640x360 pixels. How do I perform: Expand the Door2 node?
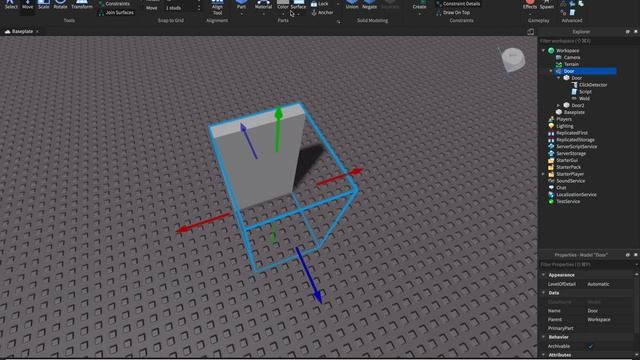558,105
